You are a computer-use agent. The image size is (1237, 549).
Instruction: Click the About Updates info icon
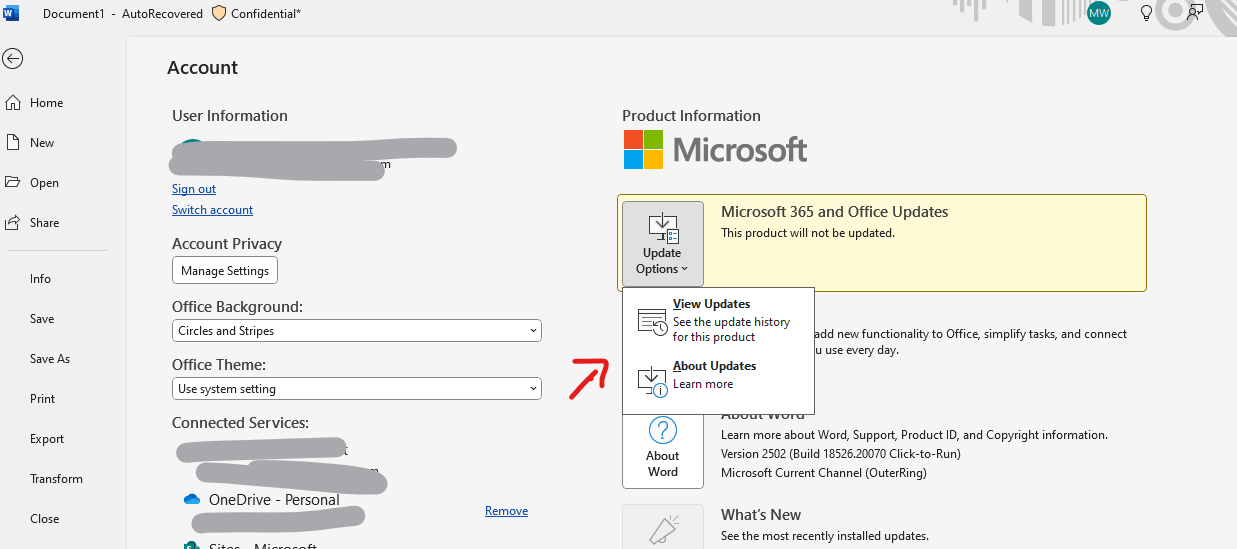tap(652, 380)
